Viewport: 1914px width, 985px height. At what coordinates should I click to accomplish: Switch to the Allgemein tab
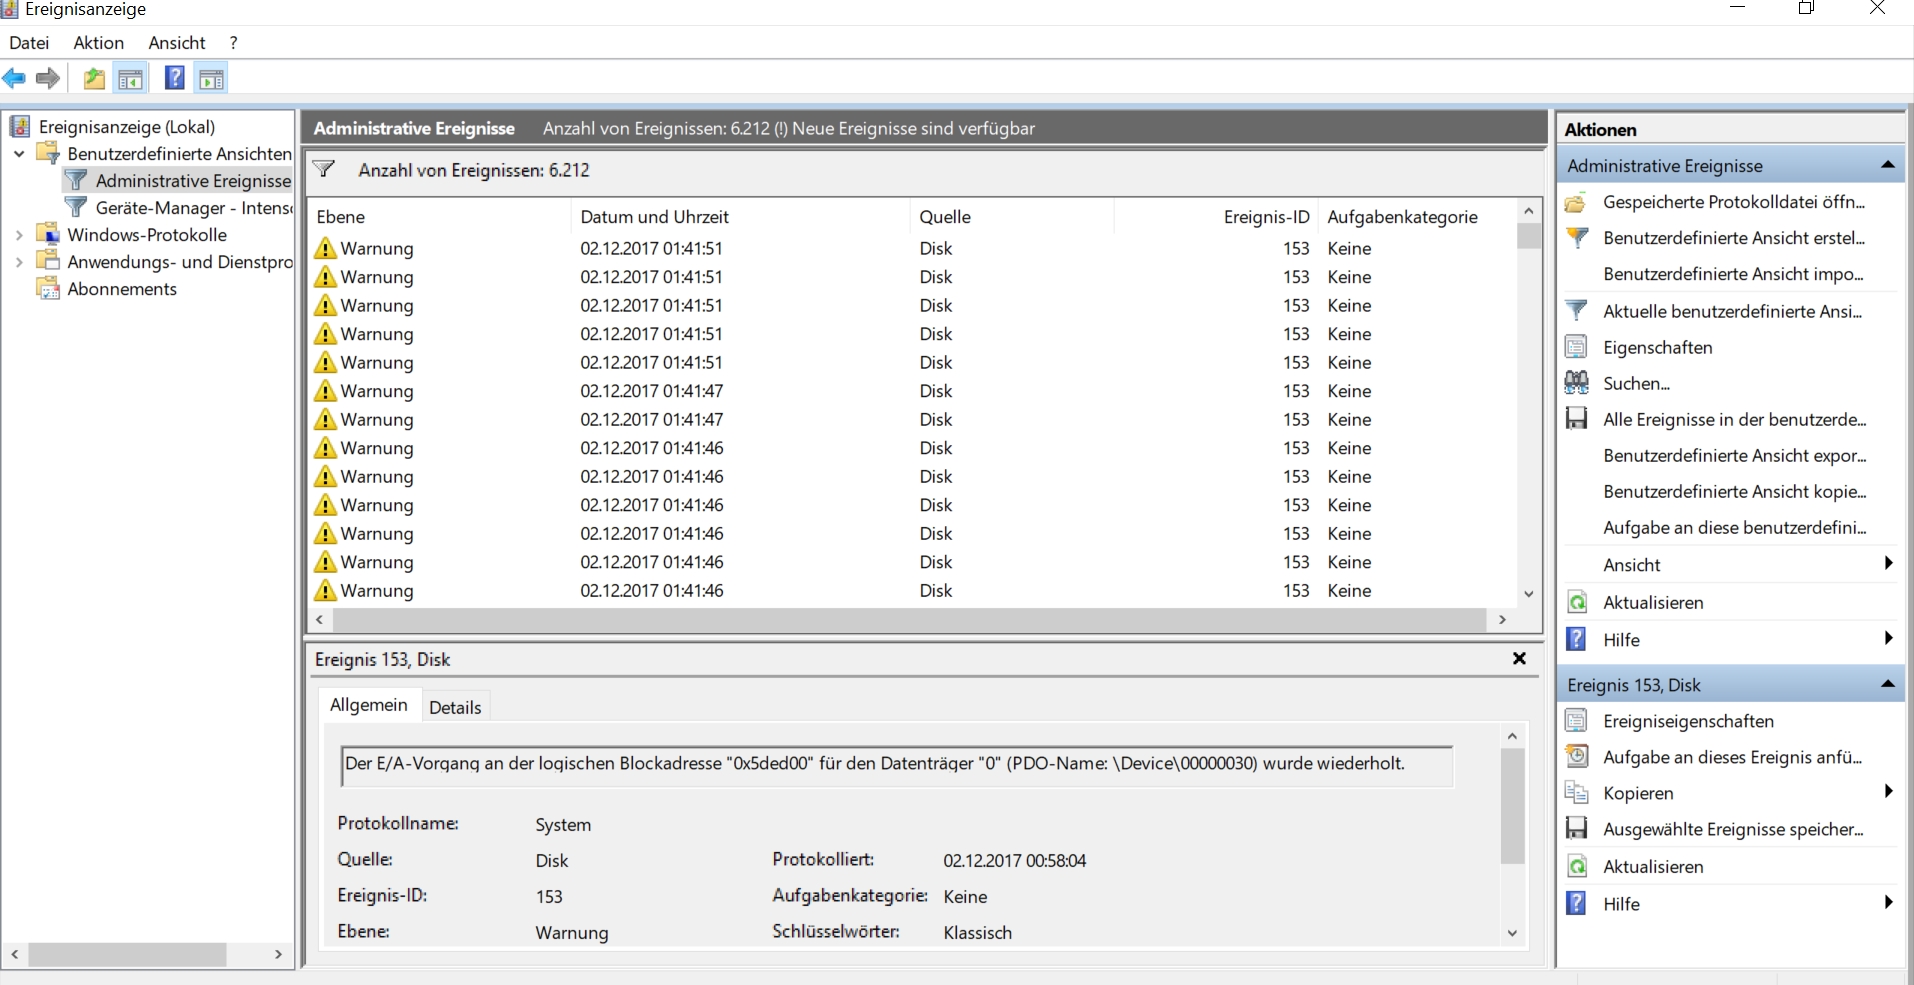[368, 705]
